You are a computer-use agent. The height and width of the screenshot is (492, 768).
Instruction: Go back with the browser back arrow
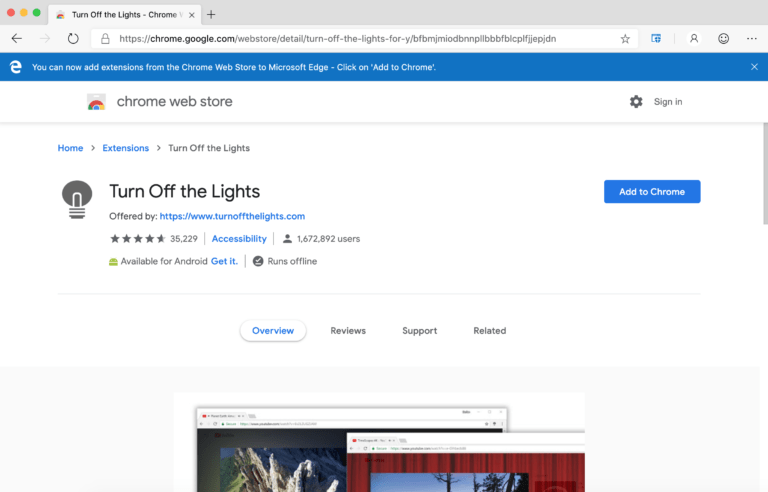point(17,38)
